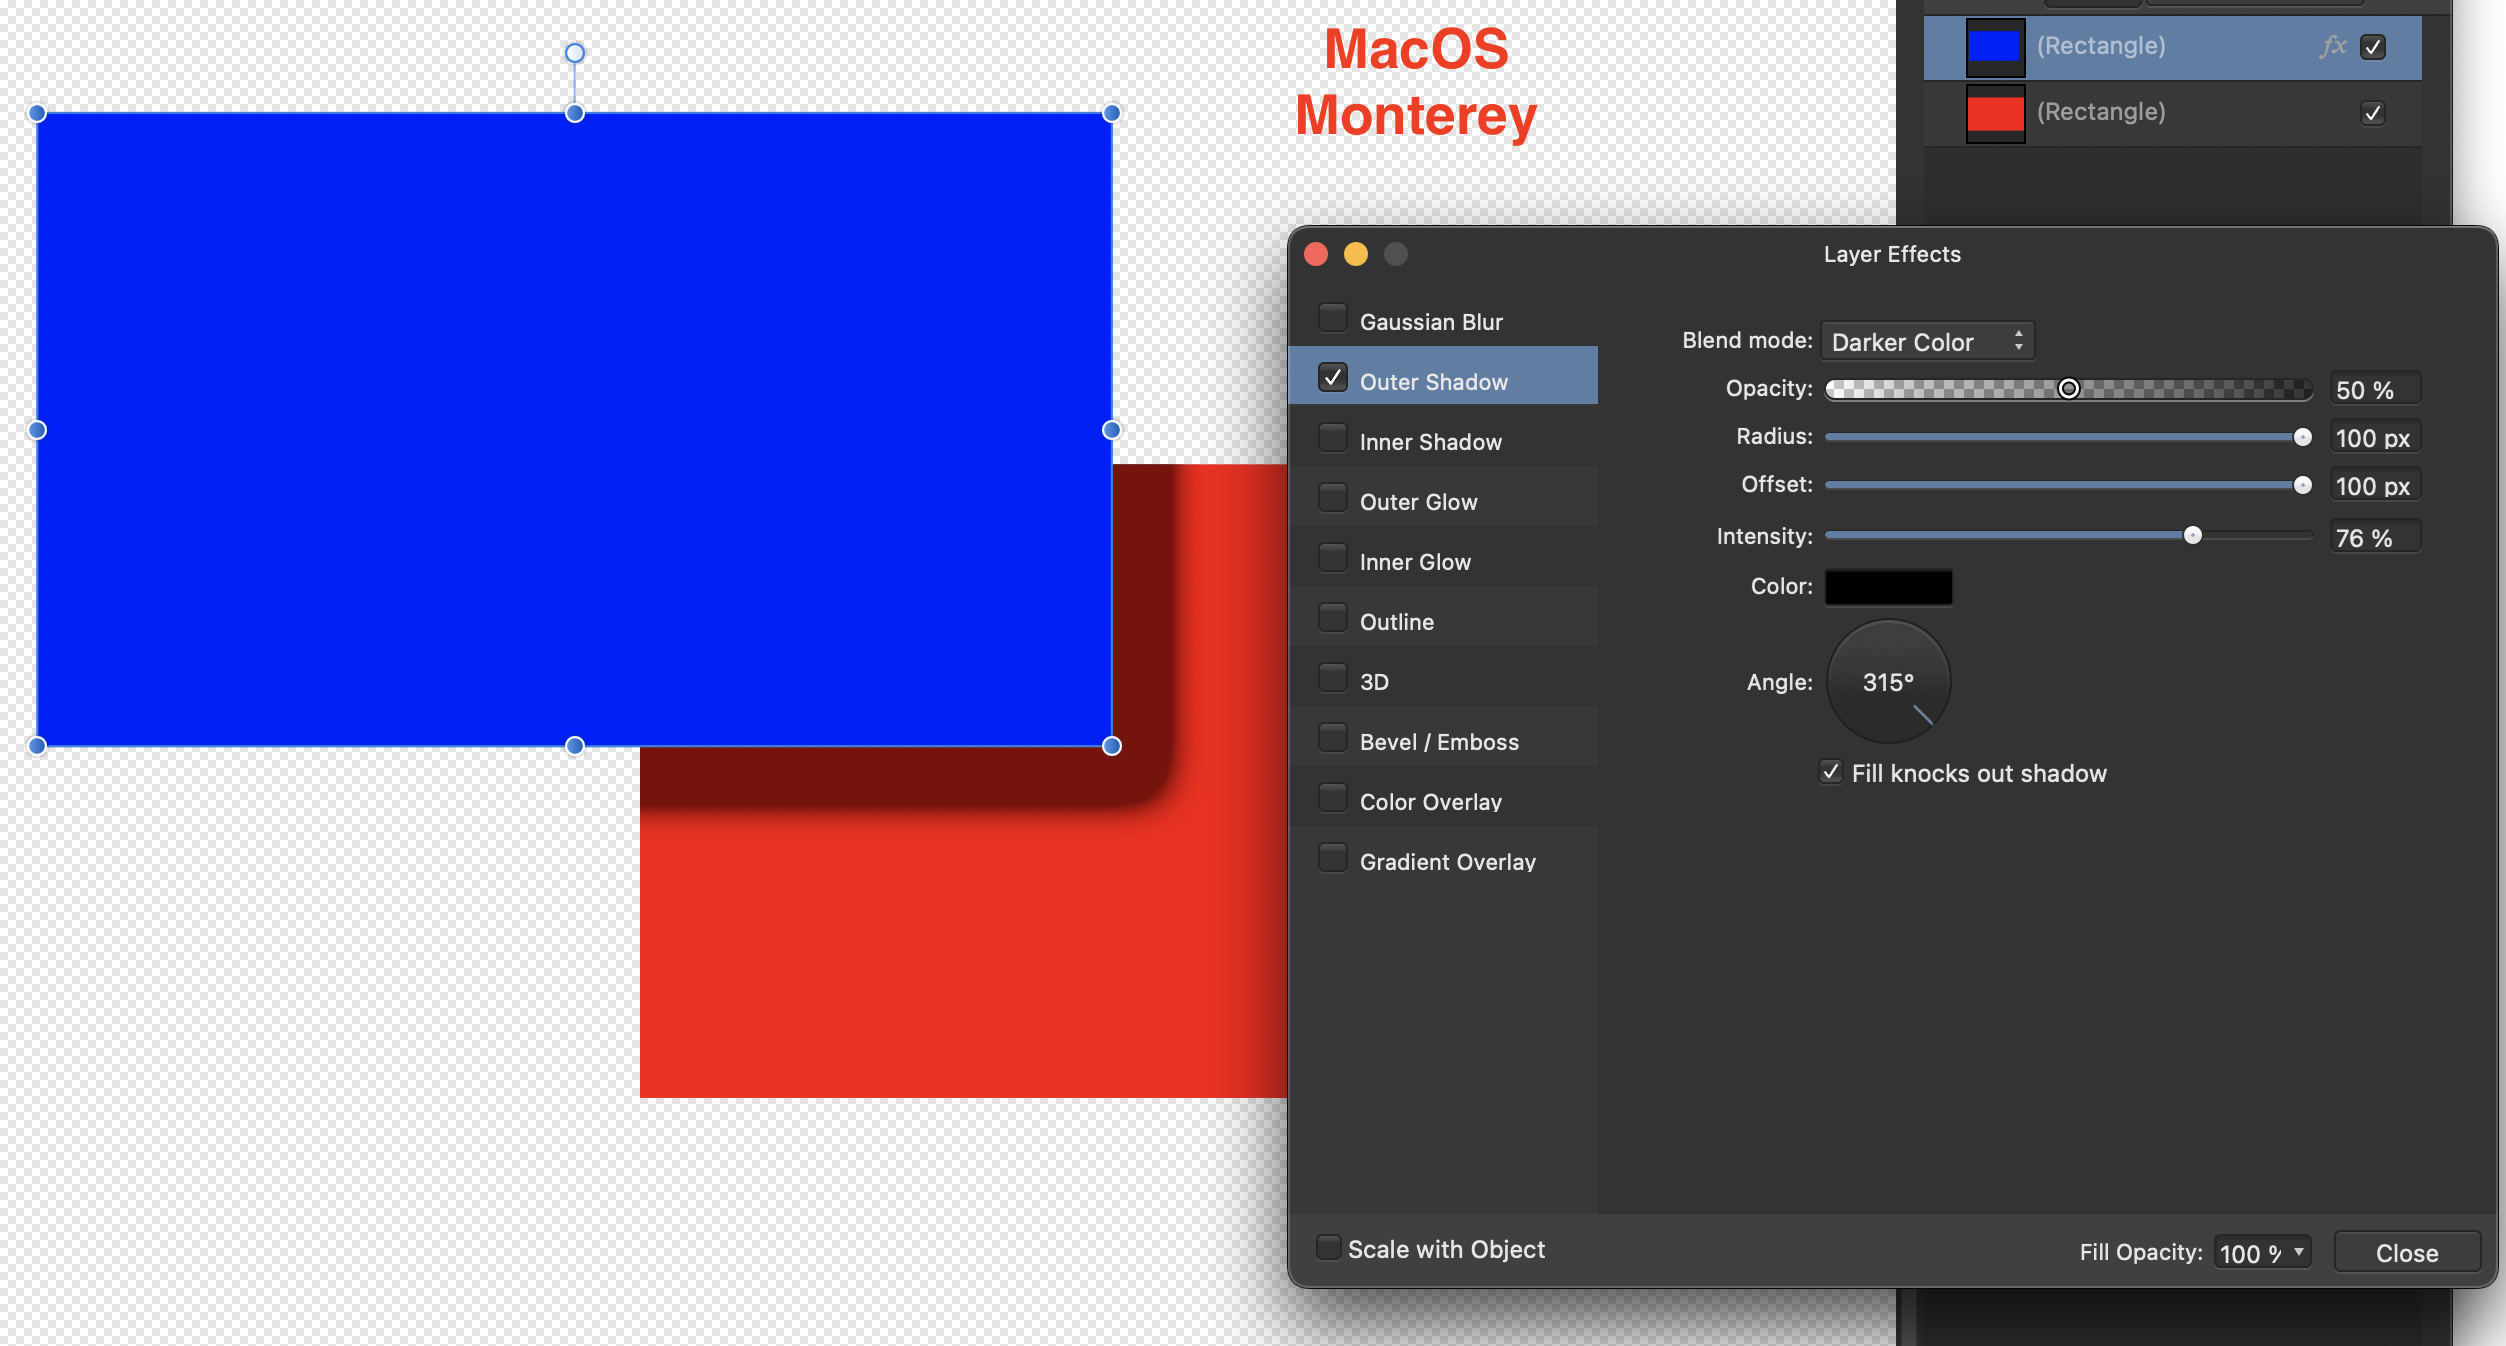Enable the 3D effect

1333,677
